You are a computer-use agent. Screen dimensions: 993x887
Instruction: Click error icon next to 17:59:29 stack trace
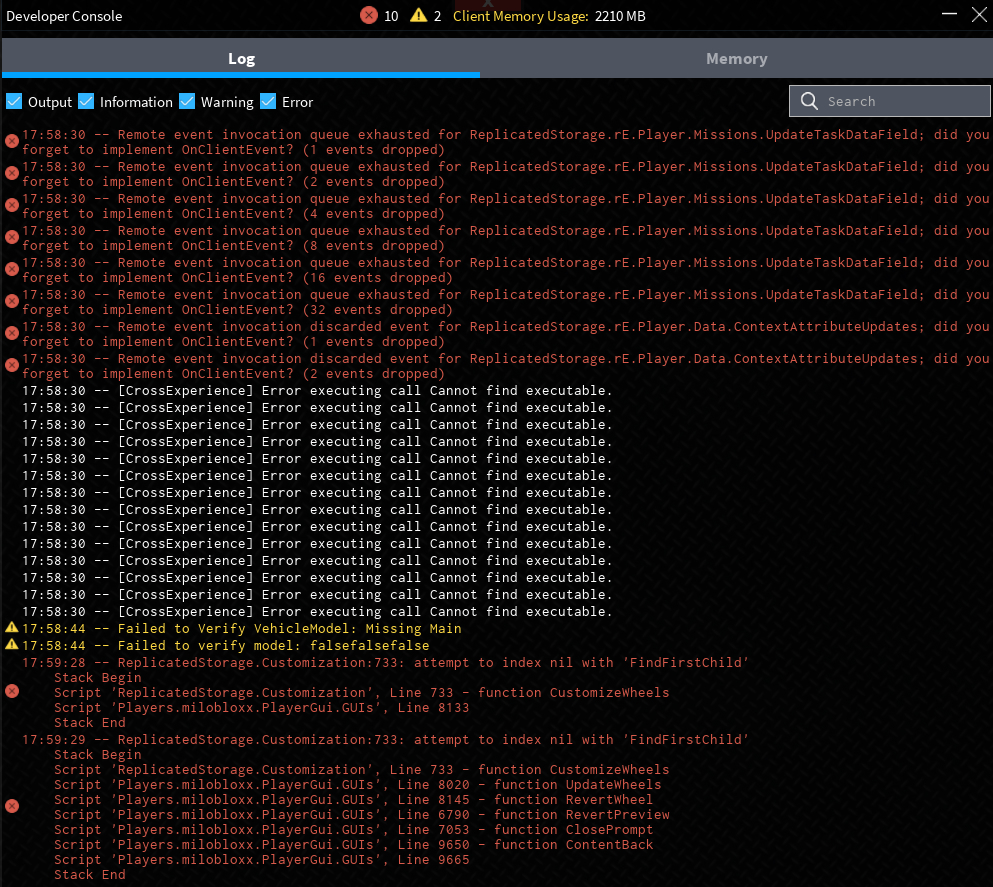click(12, 806)
